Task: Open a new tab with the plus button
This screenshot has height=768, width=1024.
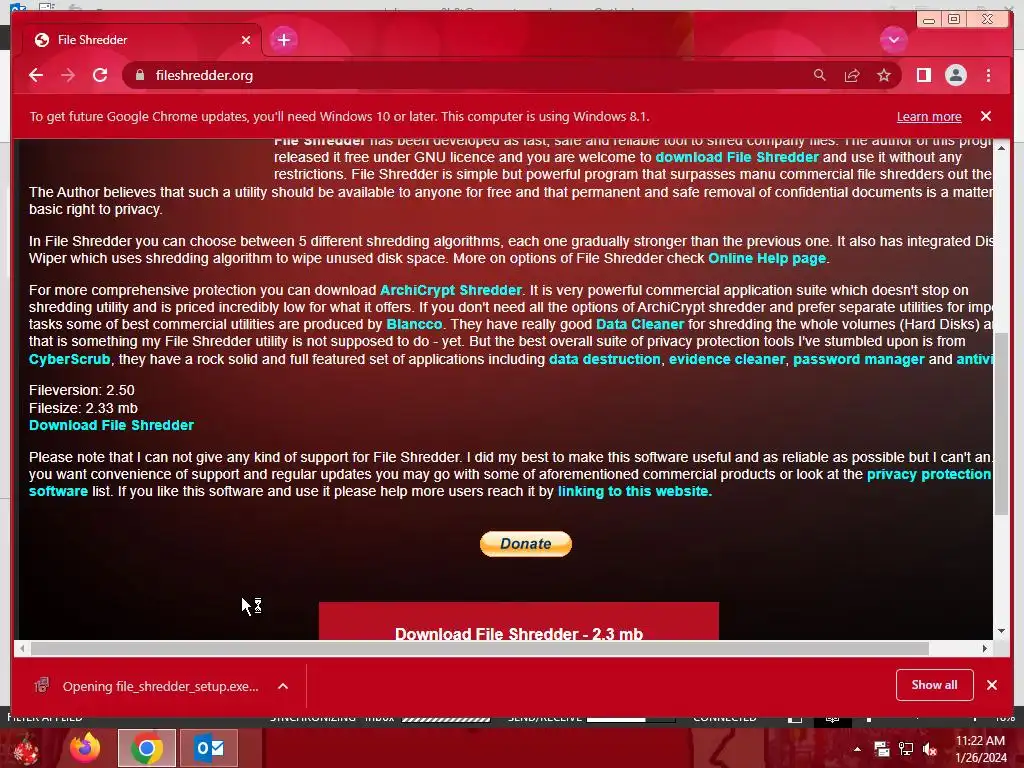Action: click(283, 40)
